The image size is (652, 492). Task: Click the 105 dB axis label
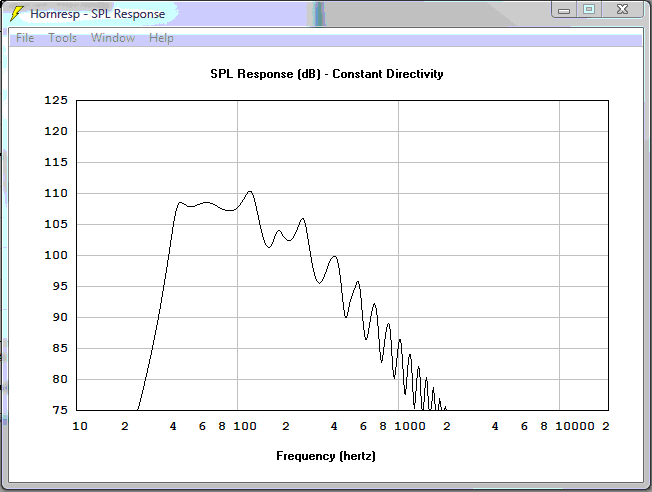pos(56,224)
